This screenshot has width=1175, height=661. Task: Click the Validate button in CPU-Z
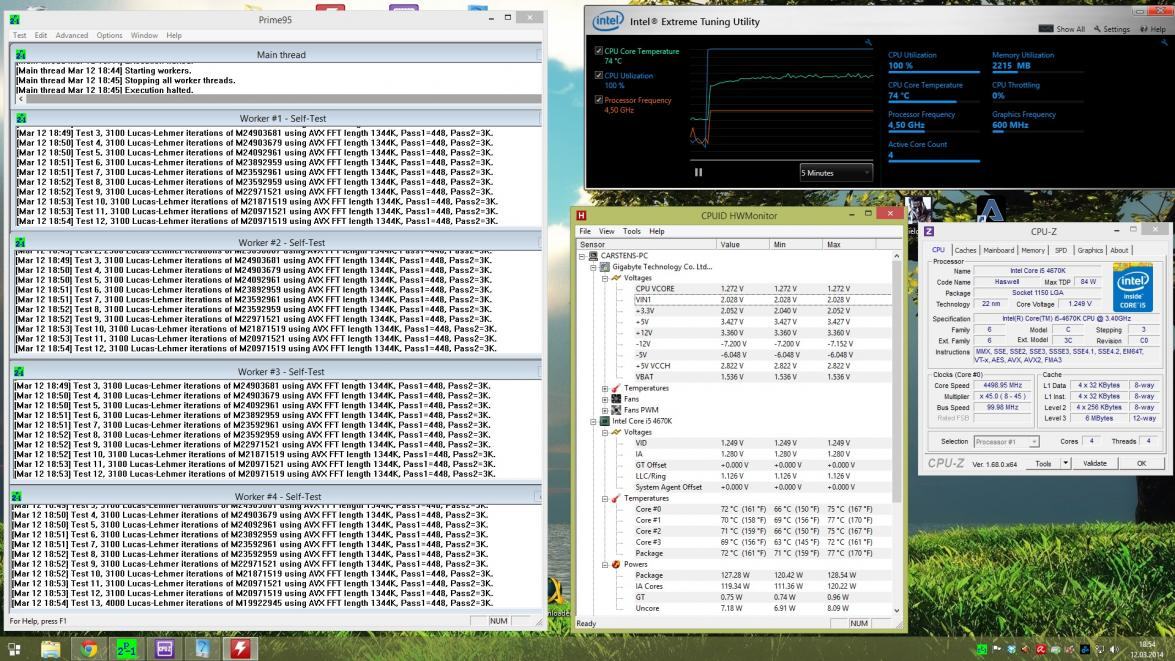(1095, 463)
